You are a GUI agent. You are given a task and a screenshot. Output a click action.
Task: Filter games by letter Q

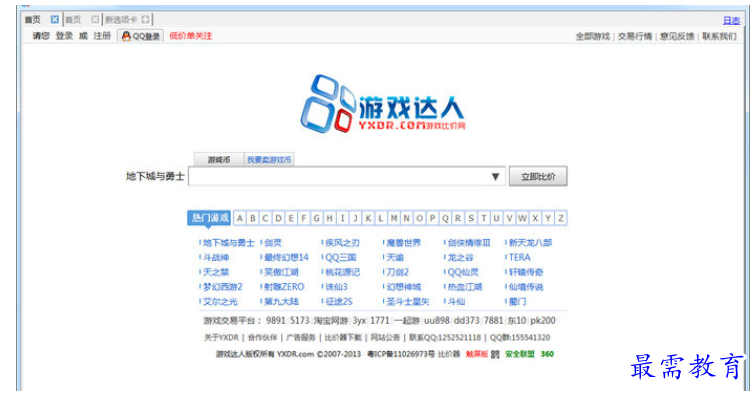pyautogui.click(x=445, y=218)
